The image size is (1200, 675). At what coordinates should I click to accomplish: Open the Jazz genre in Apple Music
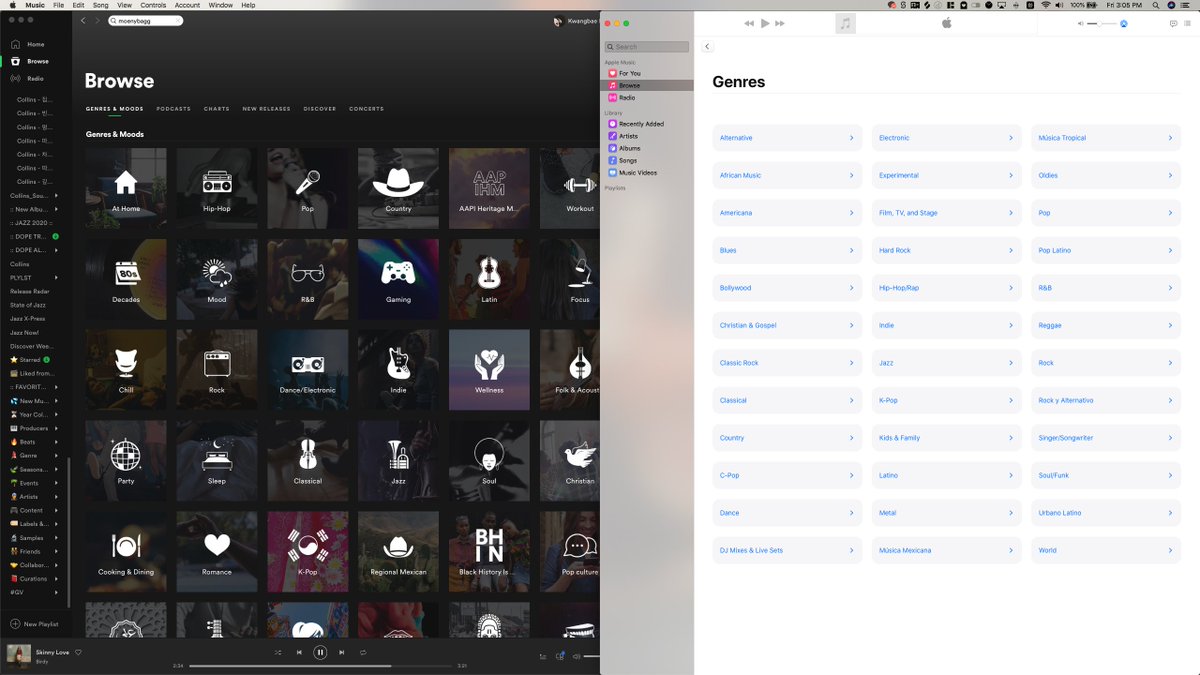pos(946,363)
